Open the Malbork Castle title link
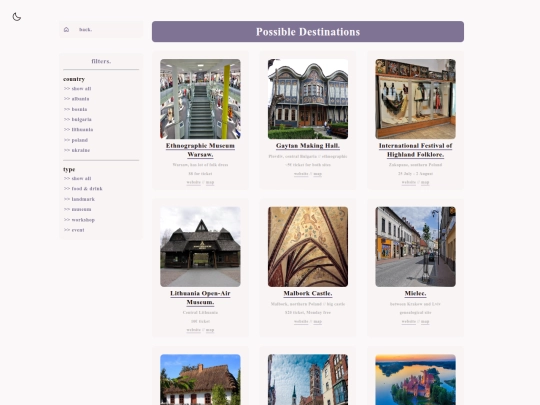 pyautogui.click(x=308, y=293)
